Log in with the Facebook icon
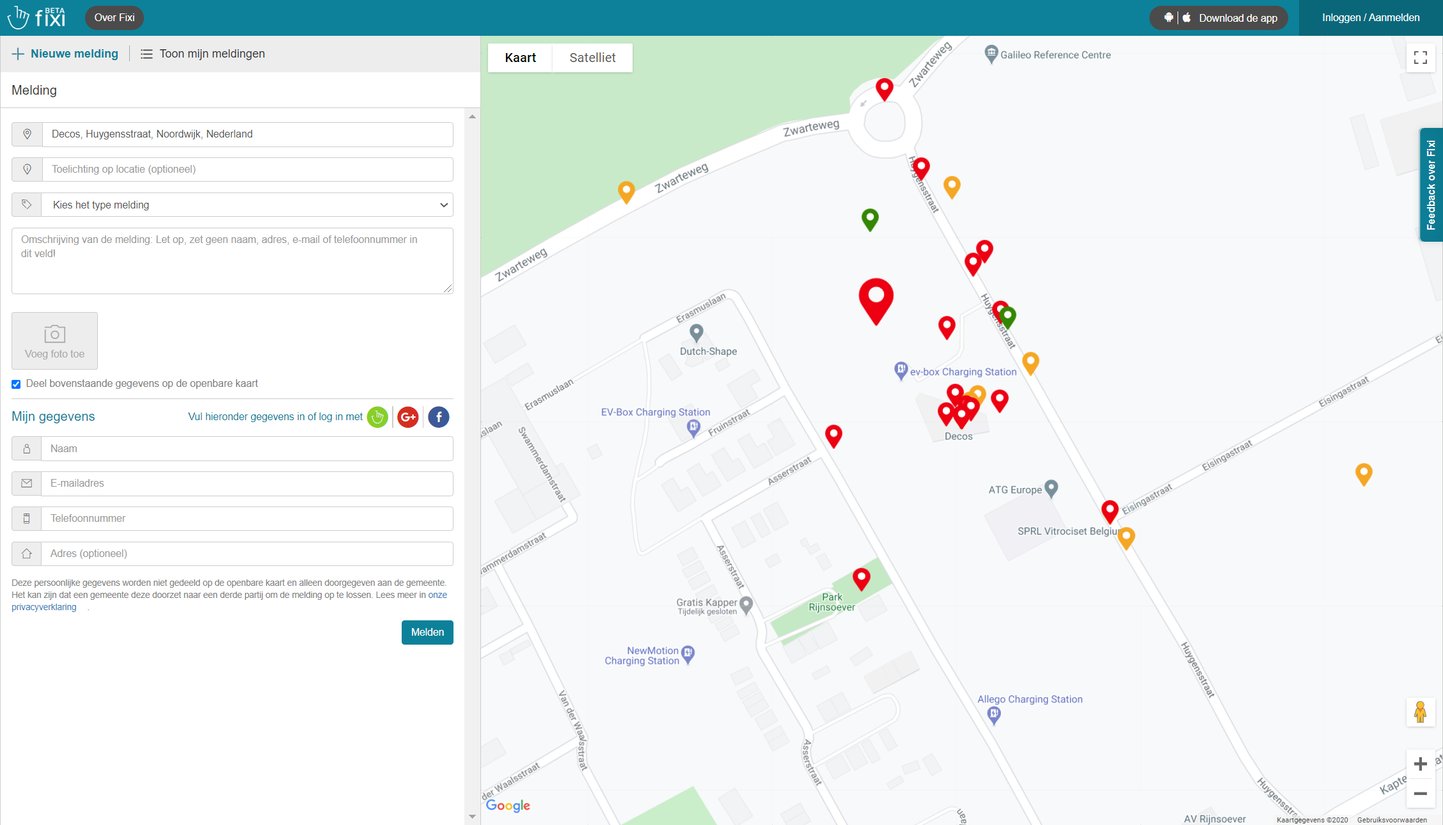 click(439, 417)
